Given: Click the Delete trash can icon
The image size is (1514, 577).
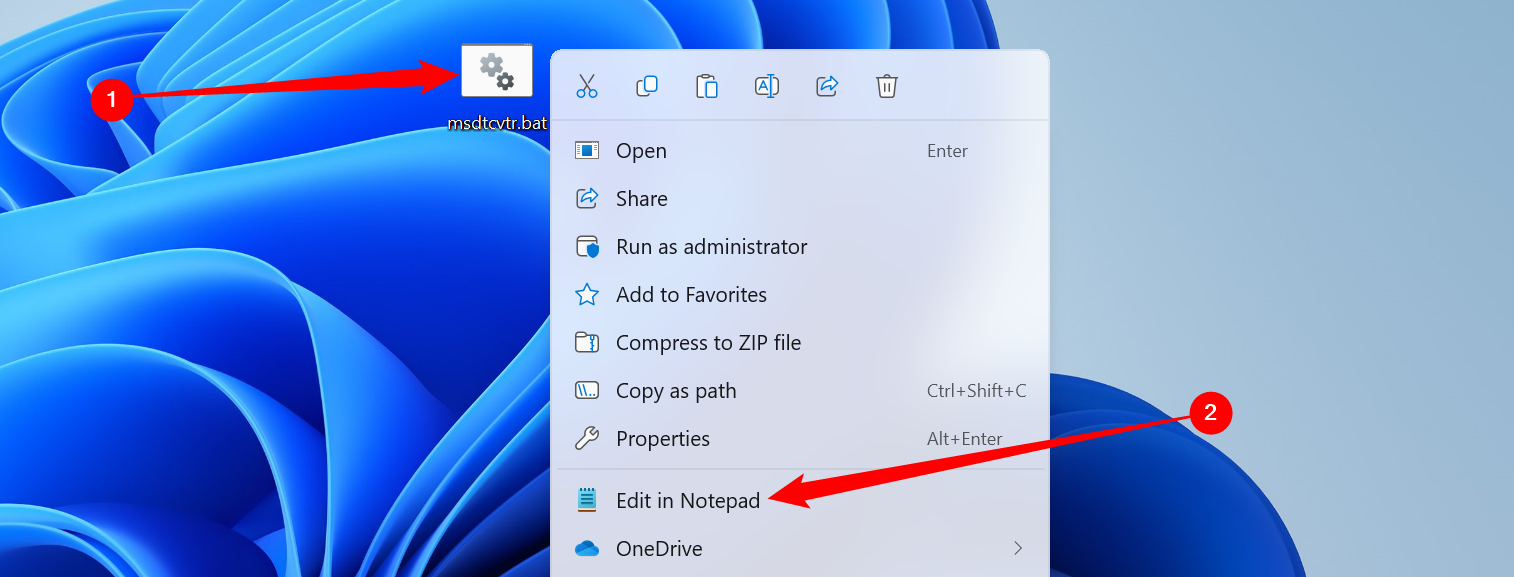Looking at the screenshot, I should point(887,86).
